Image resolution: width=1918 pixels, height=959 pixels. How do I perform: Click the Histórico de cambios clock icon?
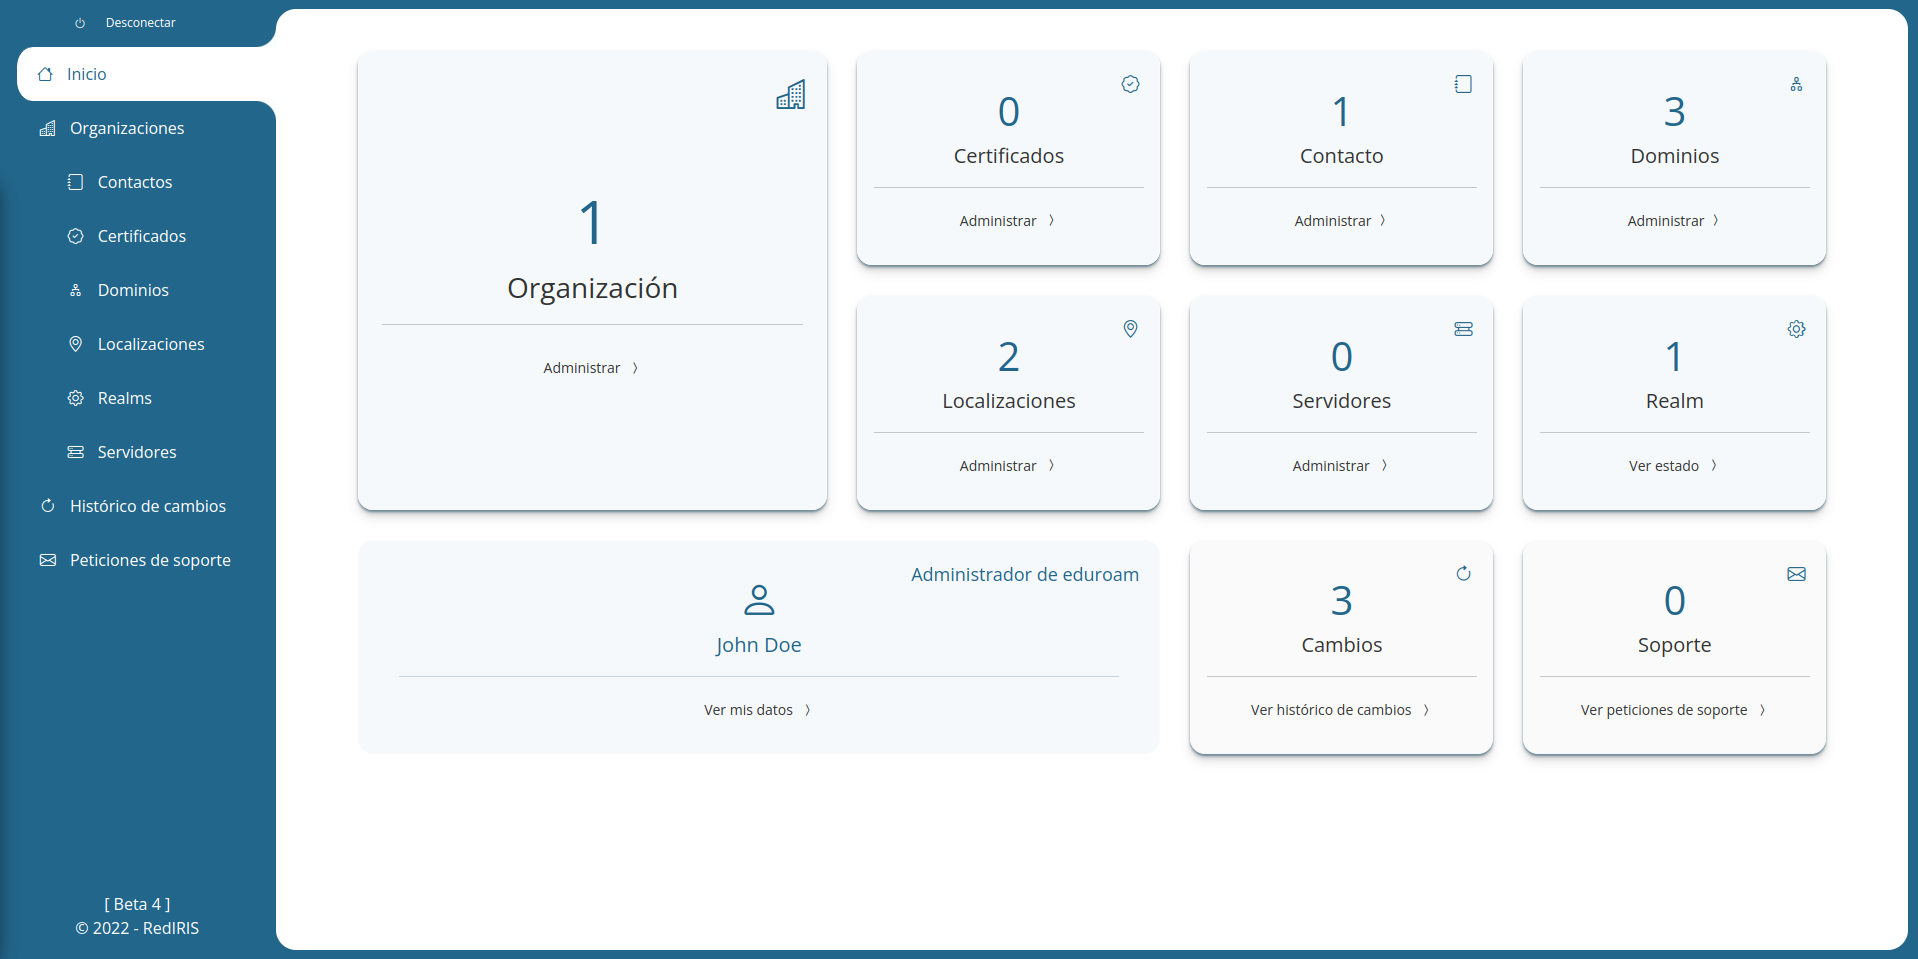(47, 506)
